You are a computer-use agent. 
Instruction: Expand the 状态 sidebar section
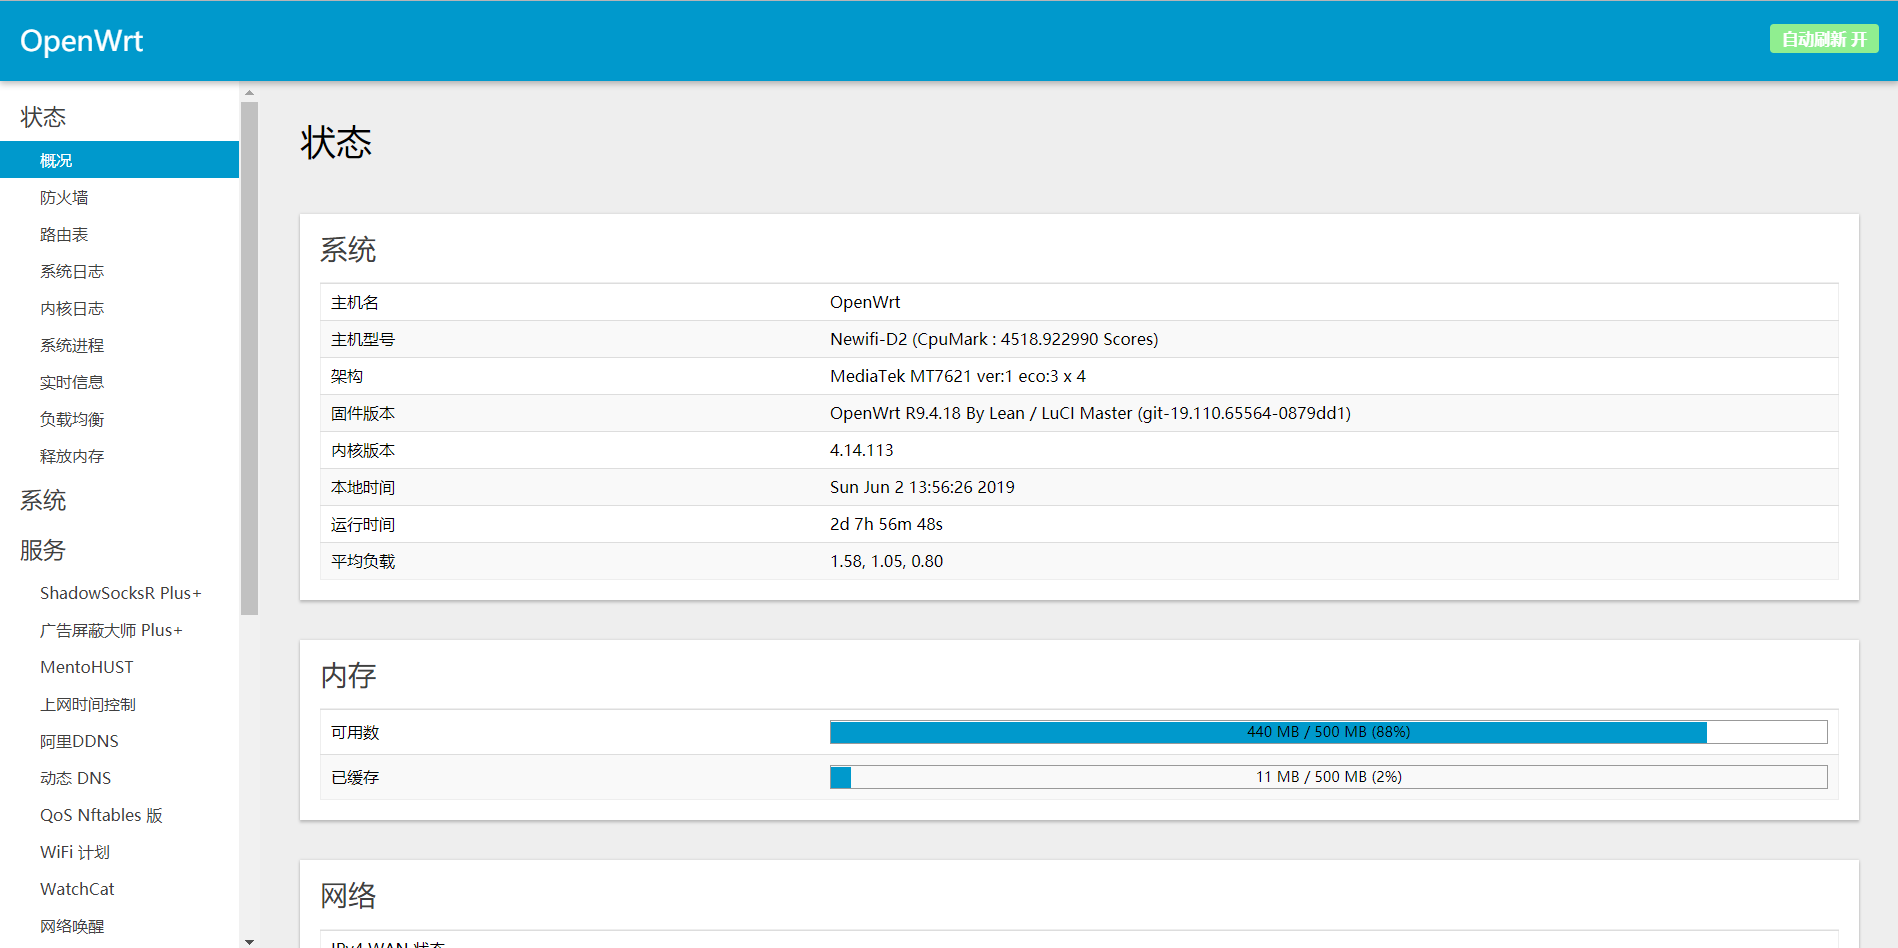43,117
